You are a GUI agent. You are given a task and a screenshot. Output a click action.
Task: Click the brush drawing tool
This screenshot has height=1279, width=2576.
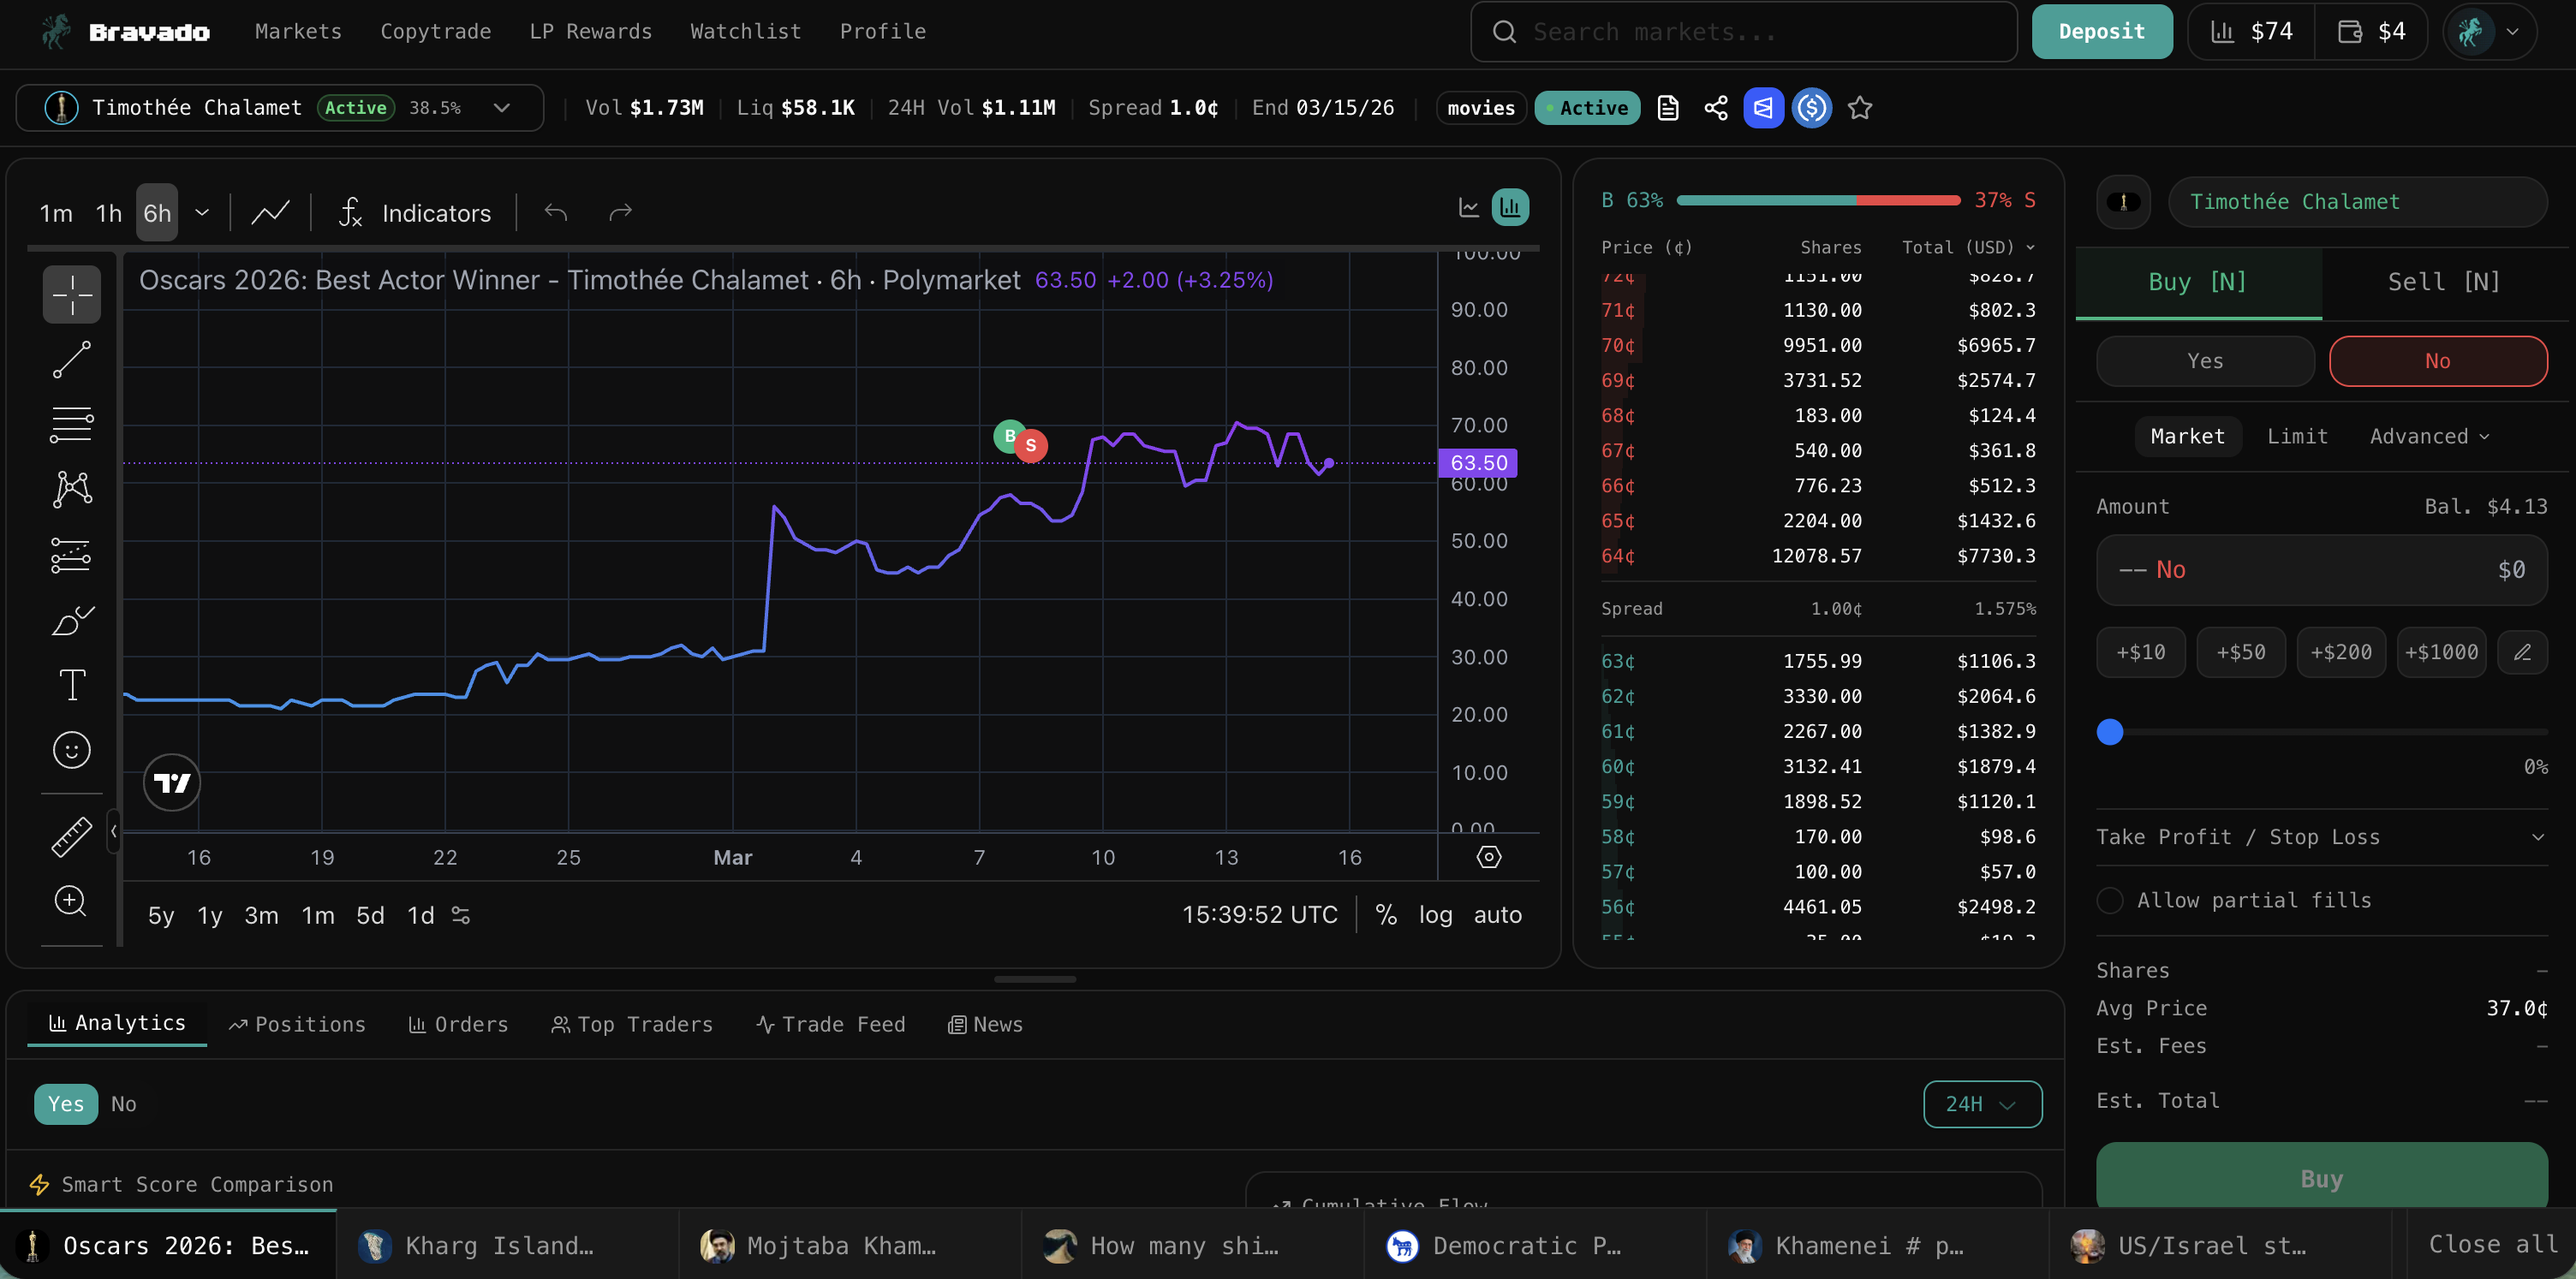coord(71,620)
